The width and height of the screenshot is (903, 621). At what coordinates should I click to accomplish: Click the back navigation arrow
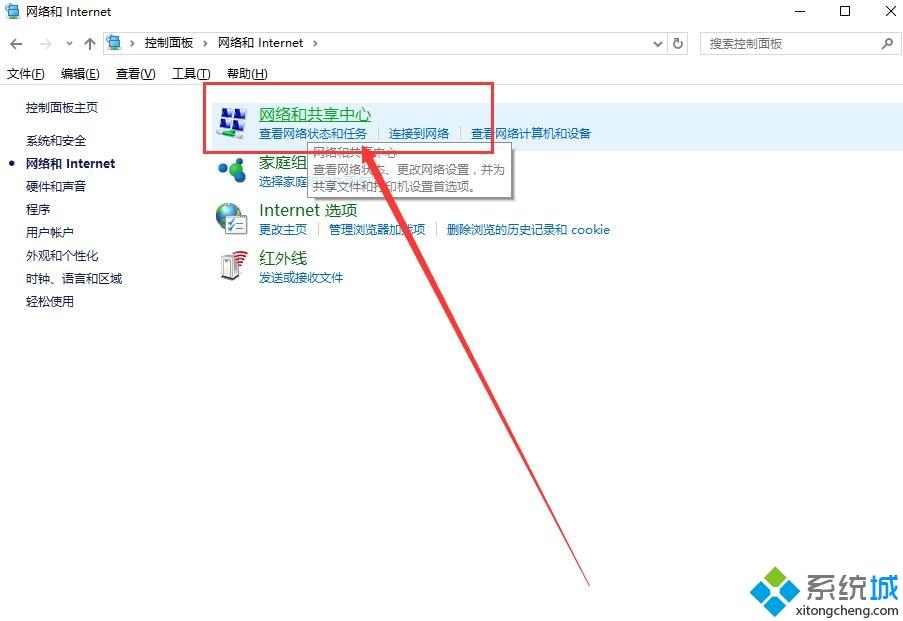click(16, 43)
